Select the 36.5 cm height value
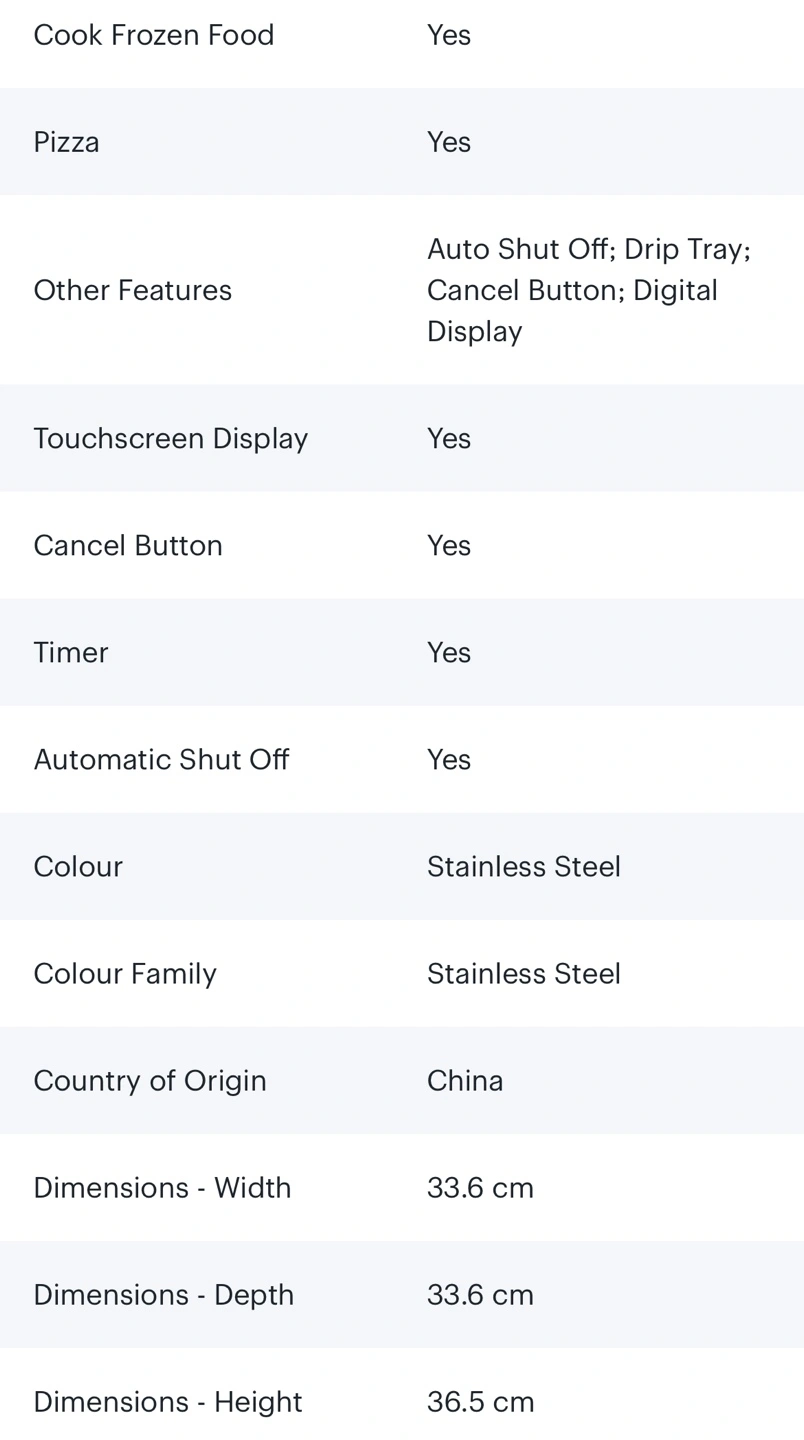This screenshot has width=804, height=1440. (x=480, y=1401)
